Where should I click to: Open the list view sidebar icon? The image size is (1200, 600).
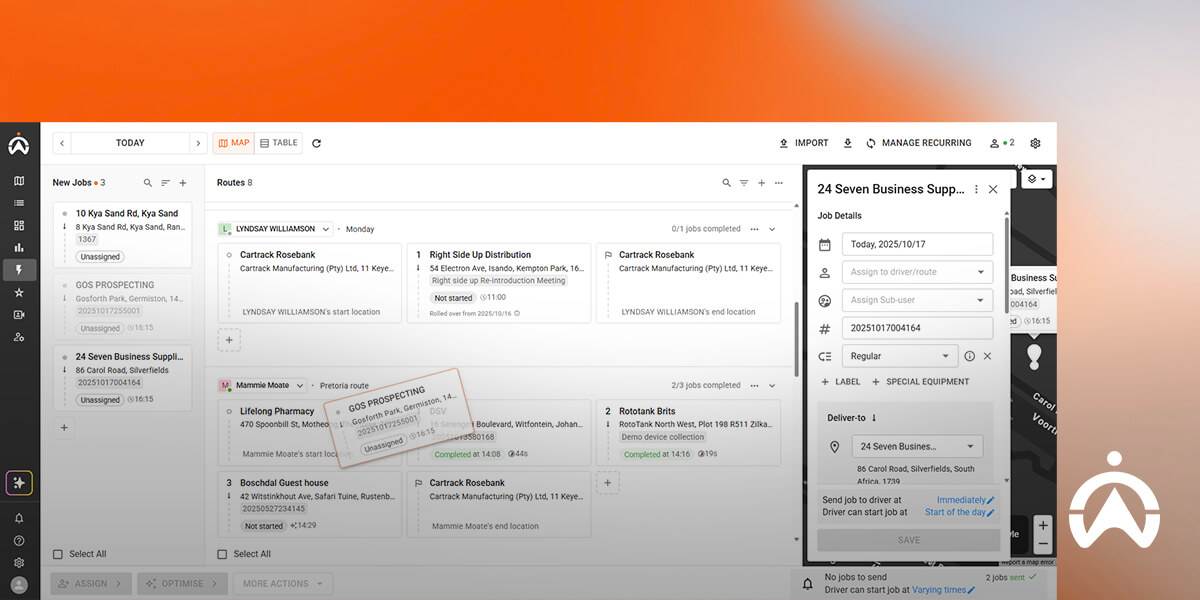tap(19, 203)
